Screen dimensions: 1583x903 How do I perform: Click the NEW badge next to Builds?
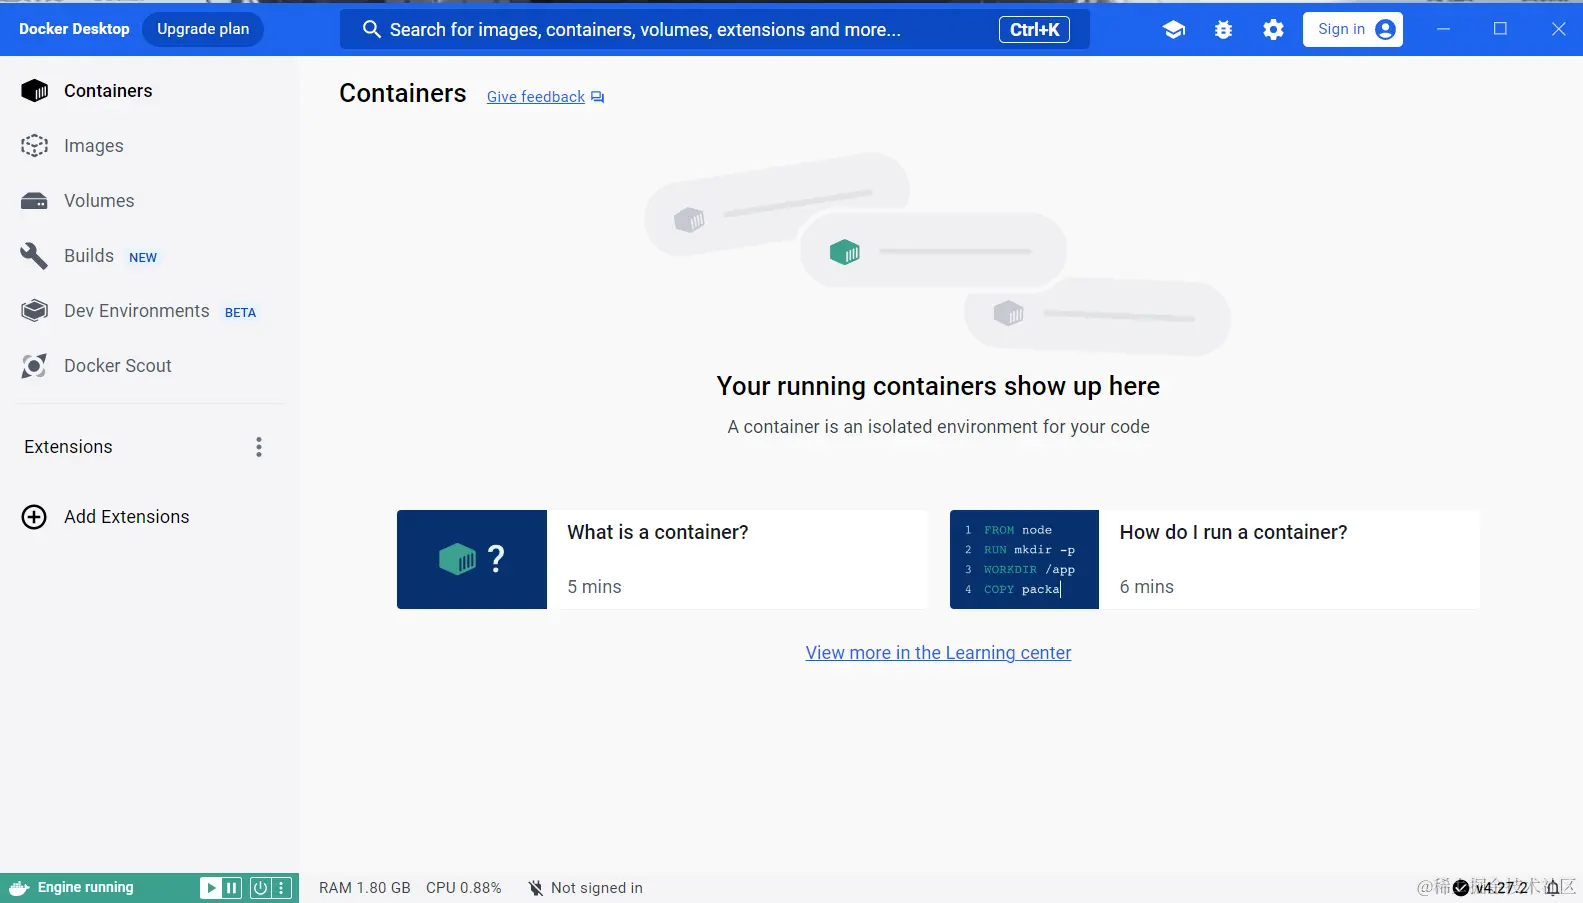(x=143, y=258)
